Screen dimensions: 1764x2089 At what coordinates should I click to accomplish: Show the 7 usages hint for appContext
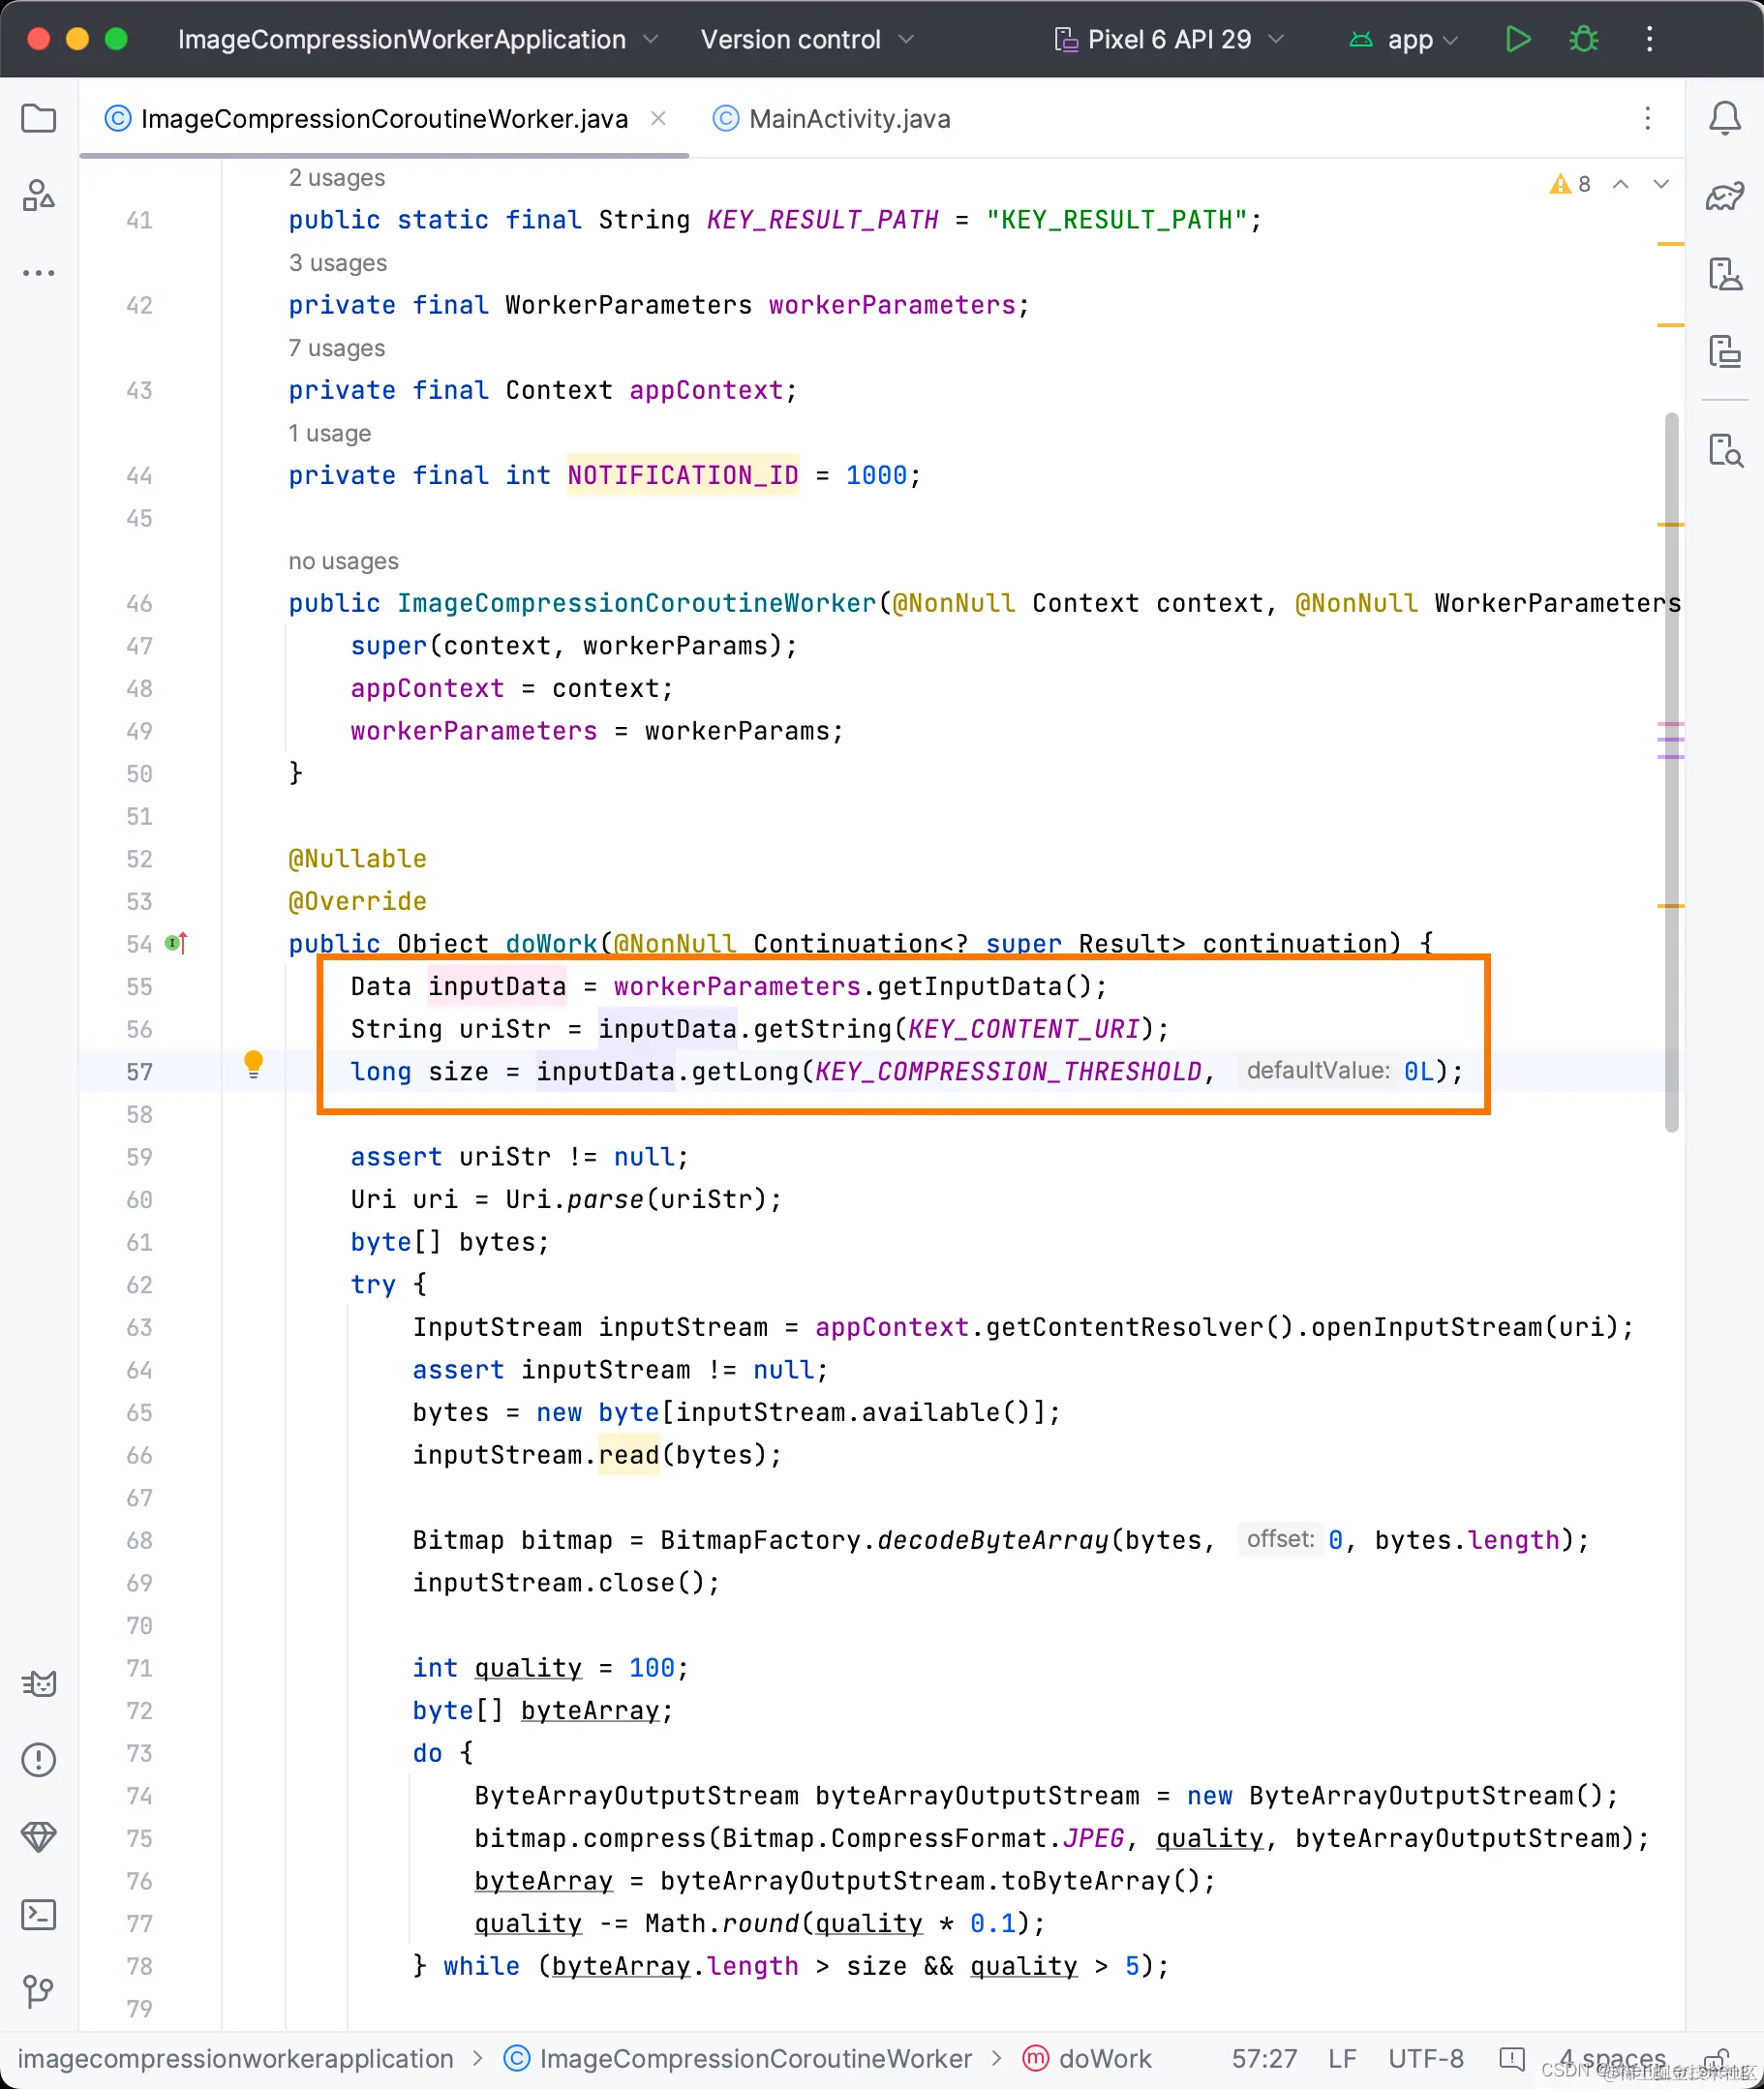[337, 348]
